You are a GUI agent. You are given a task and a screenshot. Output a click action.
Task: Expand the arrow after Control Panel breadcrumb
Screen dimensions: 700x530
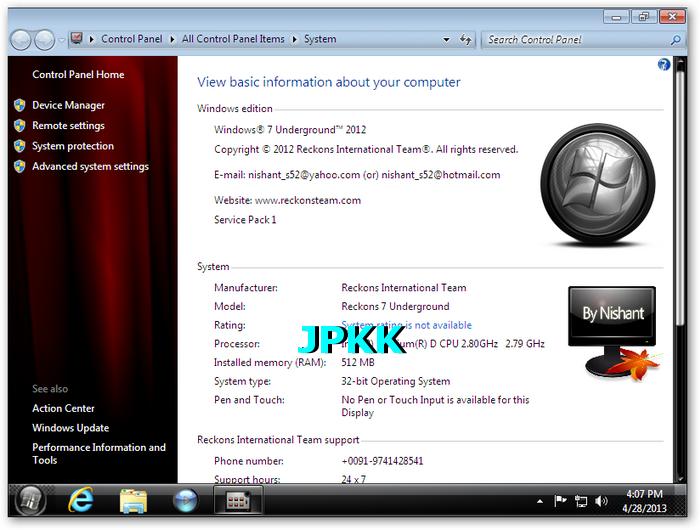pyautogui.click(x=172, y=39)
